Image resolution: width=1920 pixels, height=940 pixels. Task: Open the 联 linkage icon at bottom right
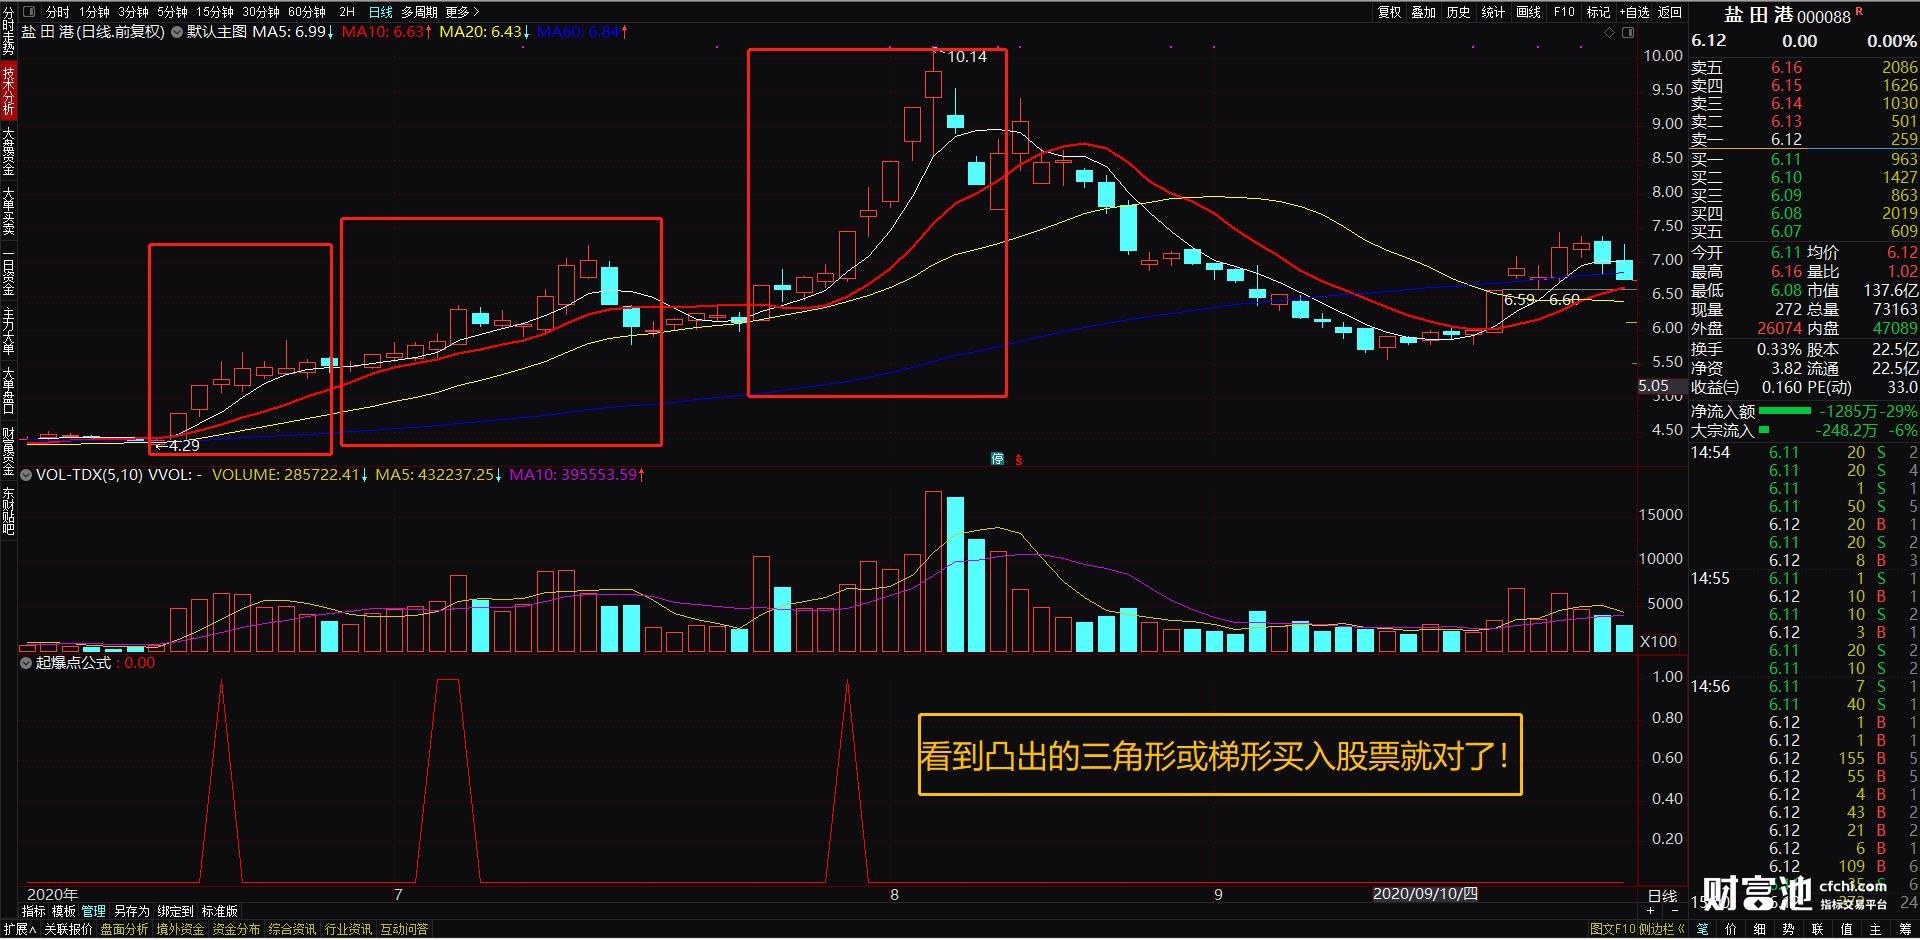[x=1818, y=929]
